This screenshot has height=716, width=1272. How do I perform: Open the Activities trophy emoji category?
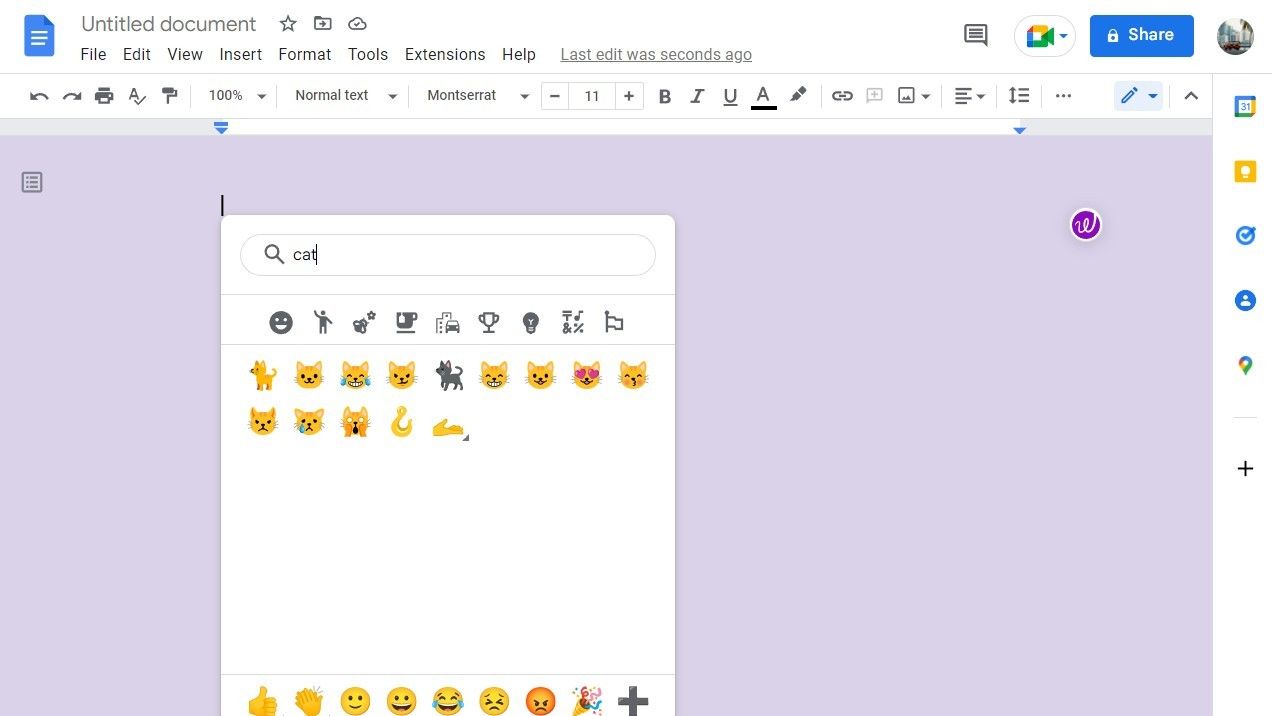(488, 322)
